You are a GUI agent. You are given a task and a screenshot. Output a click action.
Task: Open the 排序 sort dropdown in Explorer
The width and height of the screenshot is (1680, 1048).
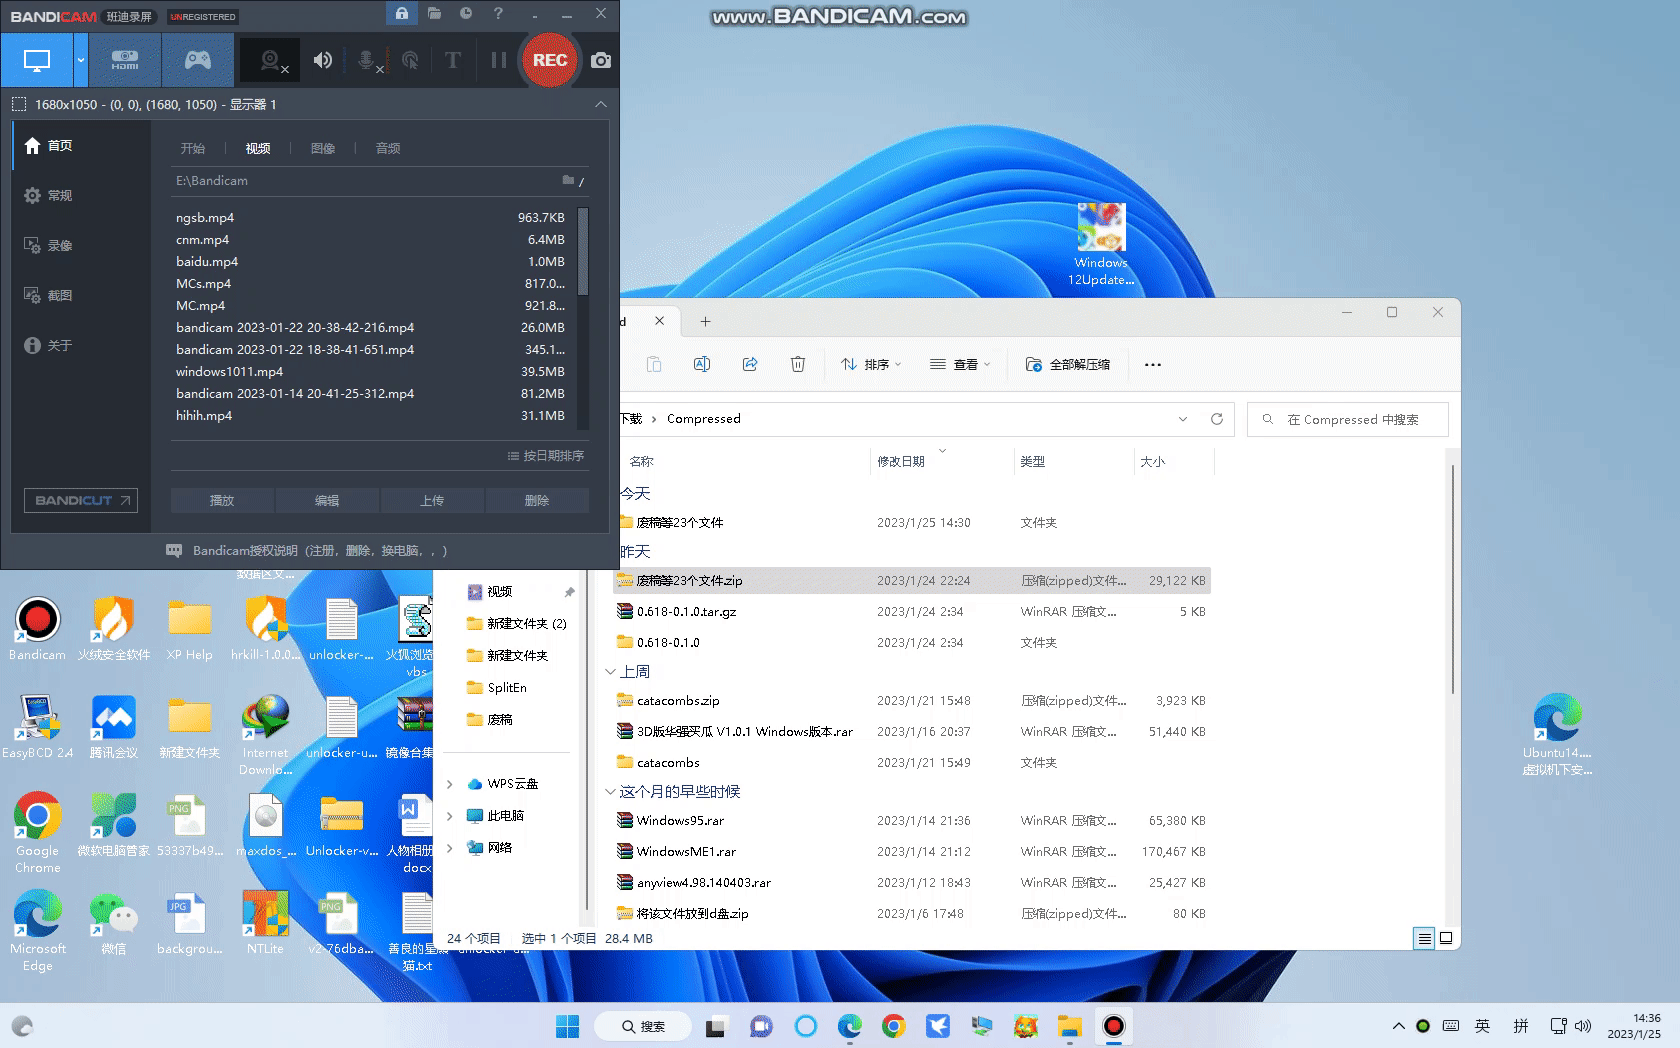[871, 365]
